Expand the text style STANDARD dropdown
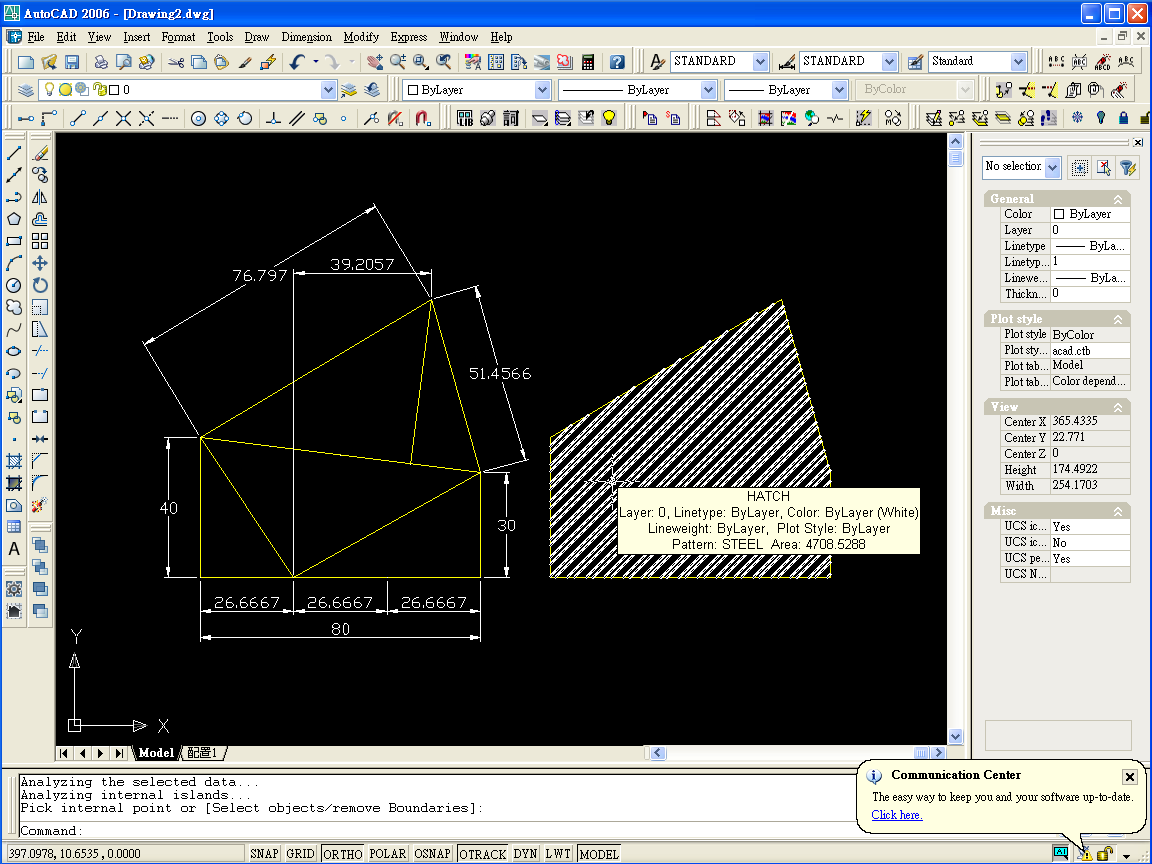 [x=760, y=62]
